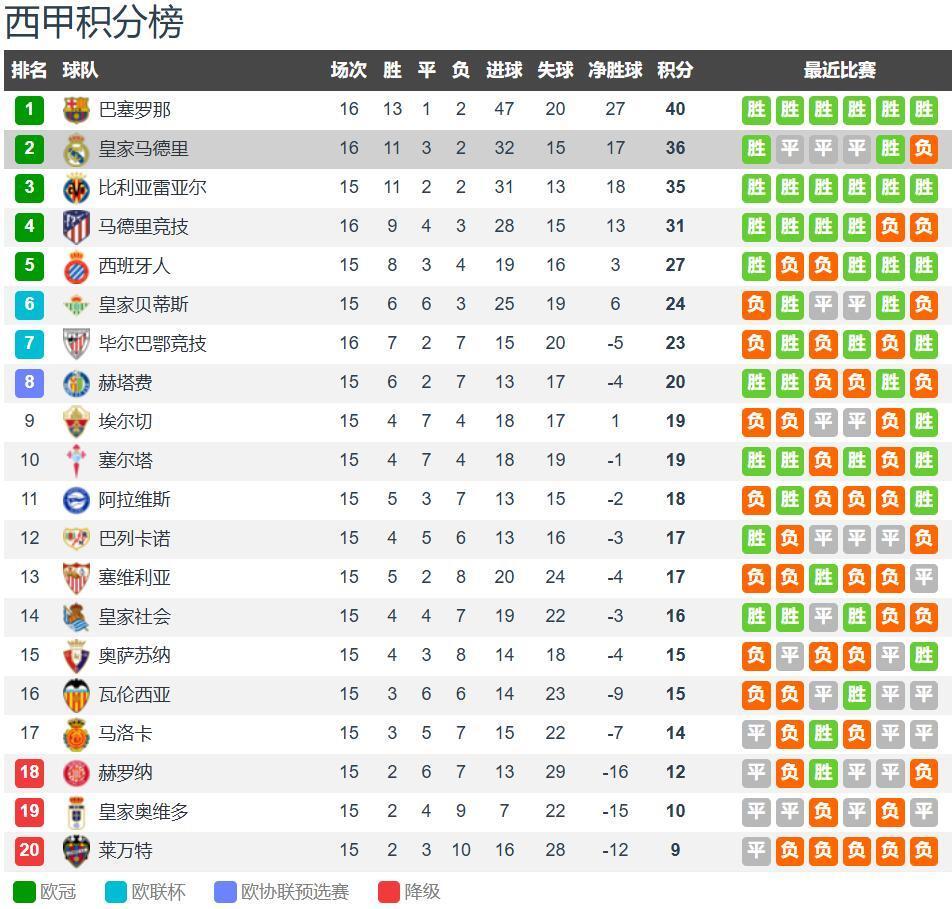
Task: Click the Atlético Madrid striped crest
Action: (76, 227)
